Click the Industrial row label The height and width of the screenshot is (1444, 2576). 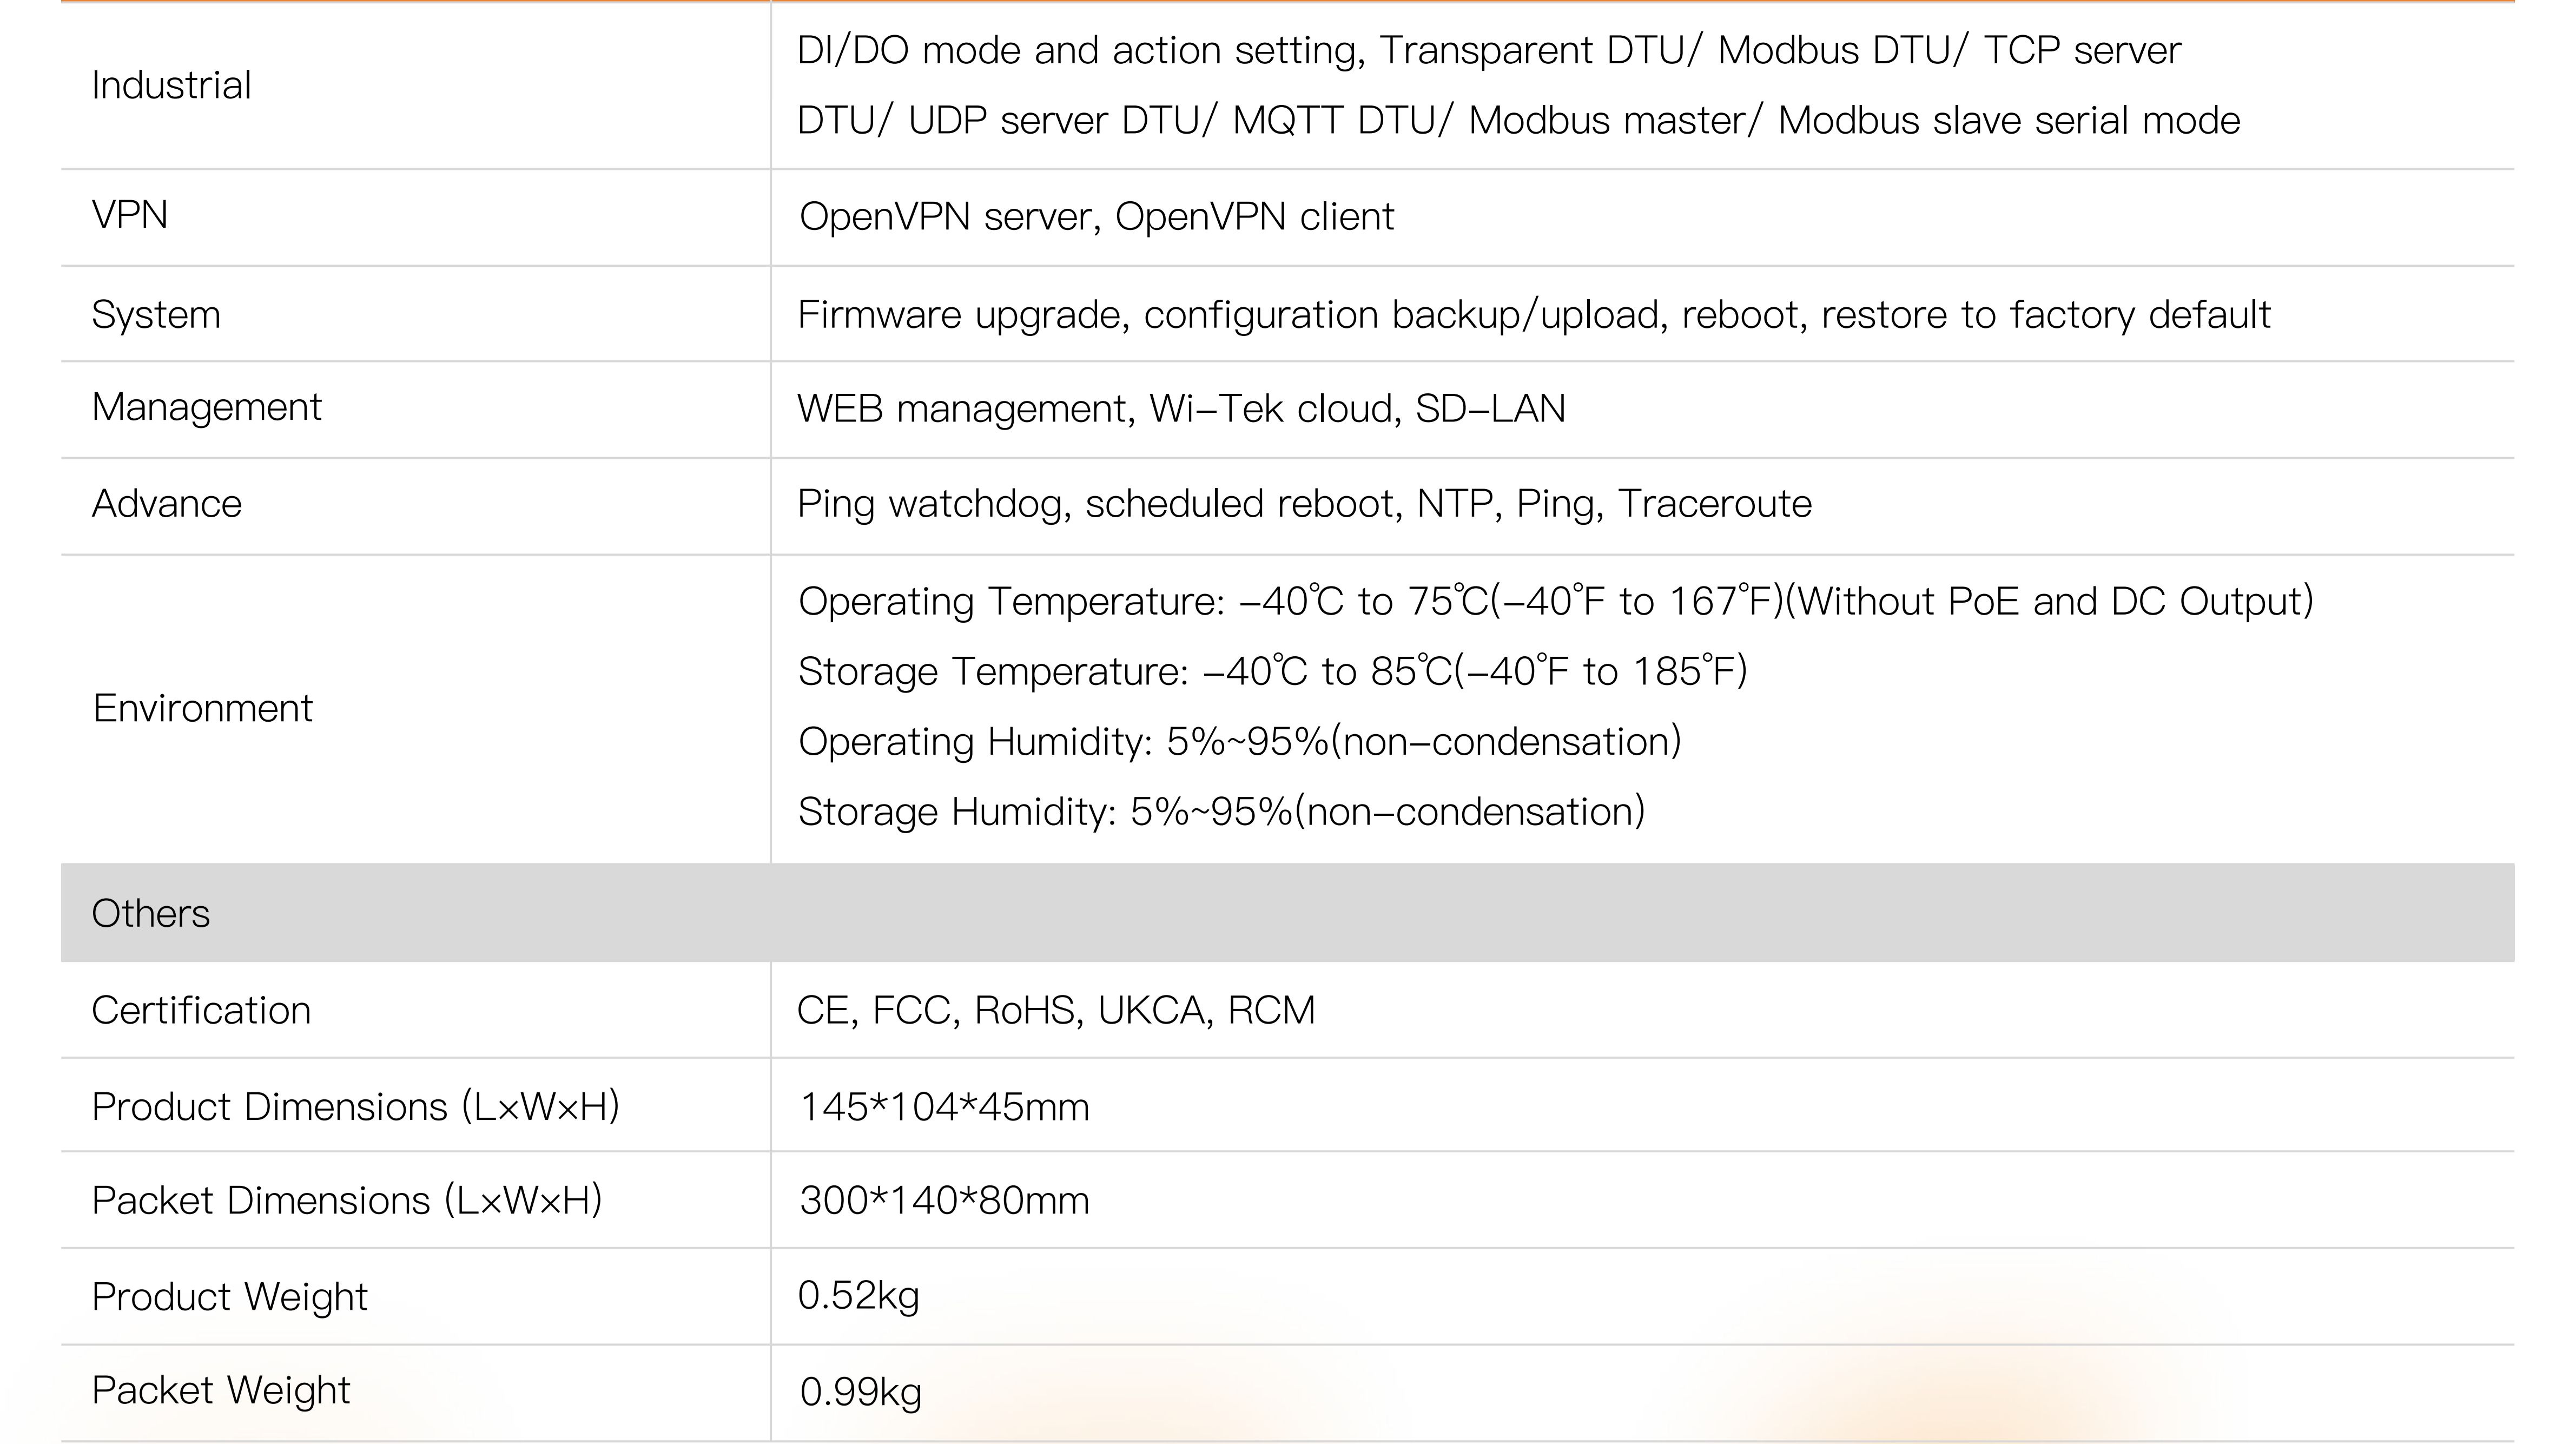pyautogui.click(x=171, y=85)
